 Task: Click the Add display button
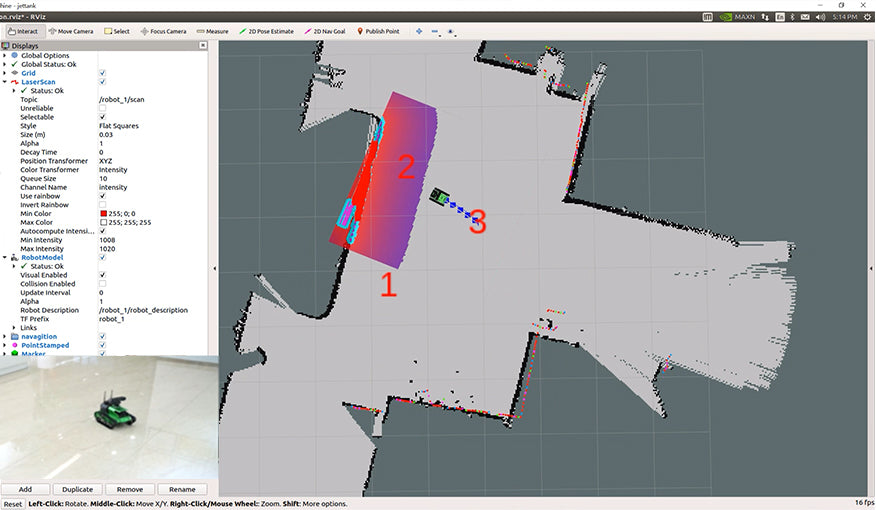tap(25, 489)
